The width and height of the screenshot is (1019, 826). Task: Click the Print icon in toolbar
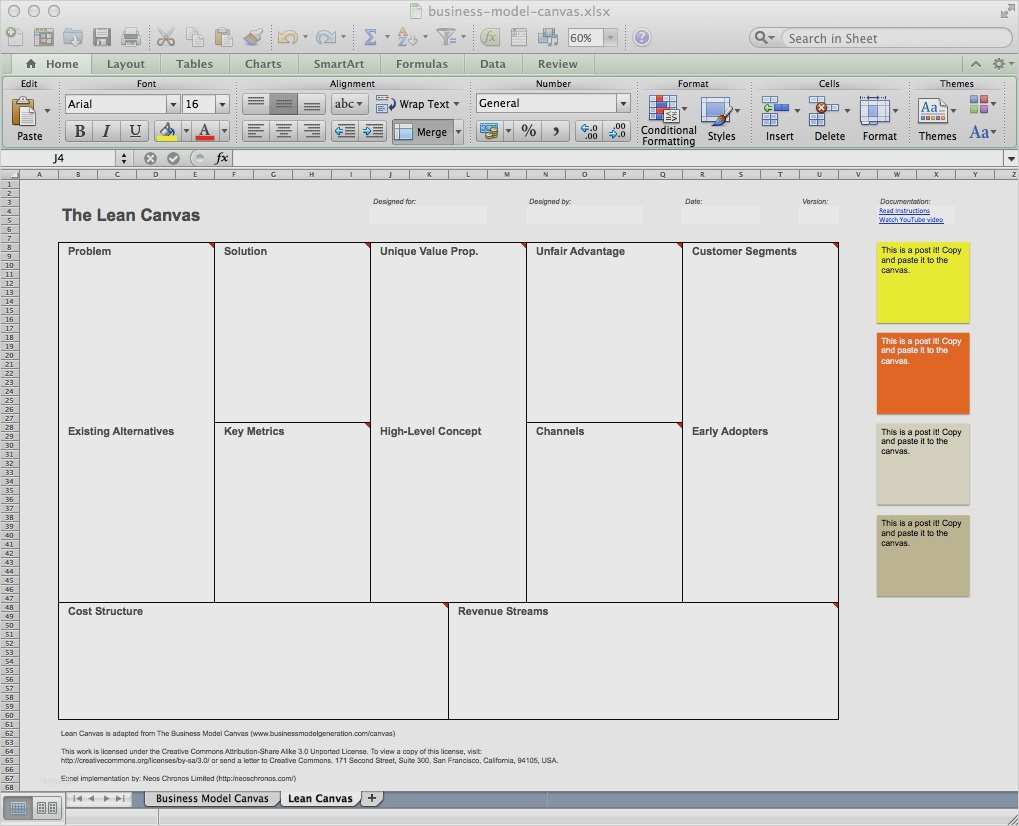point(131,37)
